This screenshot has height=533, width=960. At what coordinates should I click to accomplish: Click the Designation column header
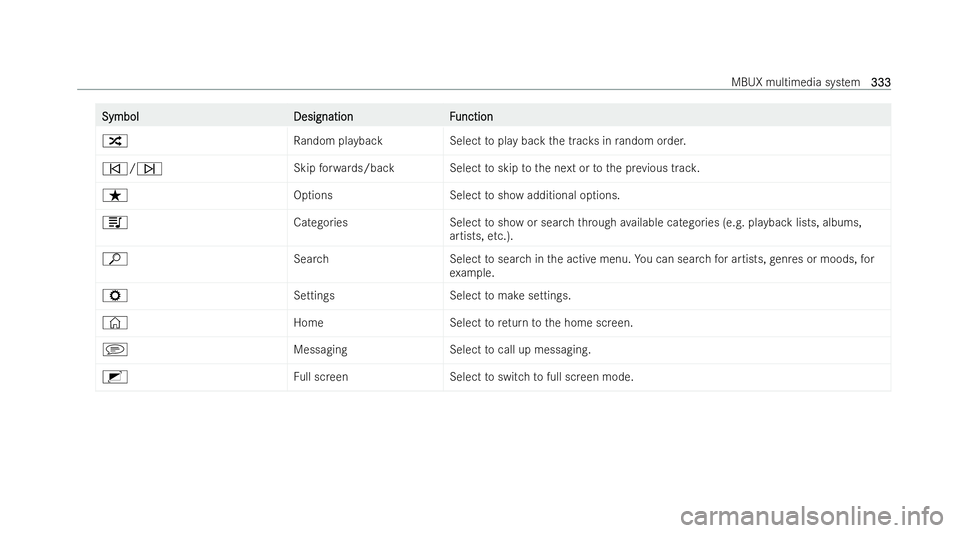[323, 116]
